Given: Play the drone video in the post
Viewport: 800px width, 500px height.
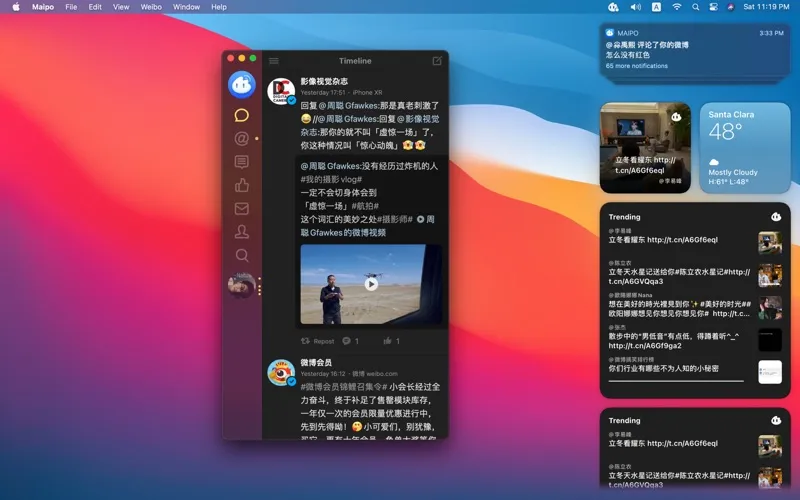Looking at the screenshot, I should 371,284.
